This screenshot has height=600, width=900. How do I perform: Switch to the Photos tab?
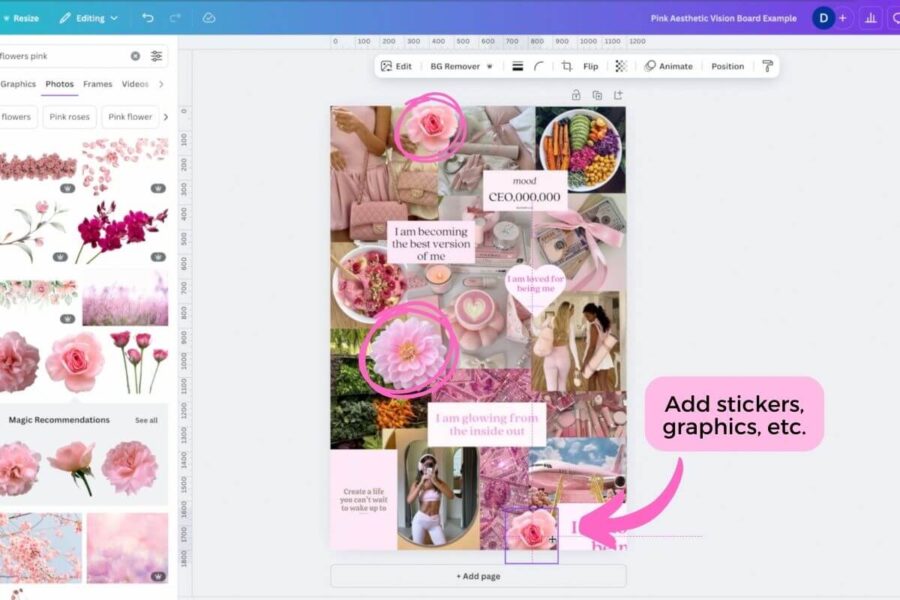point(60,84)
